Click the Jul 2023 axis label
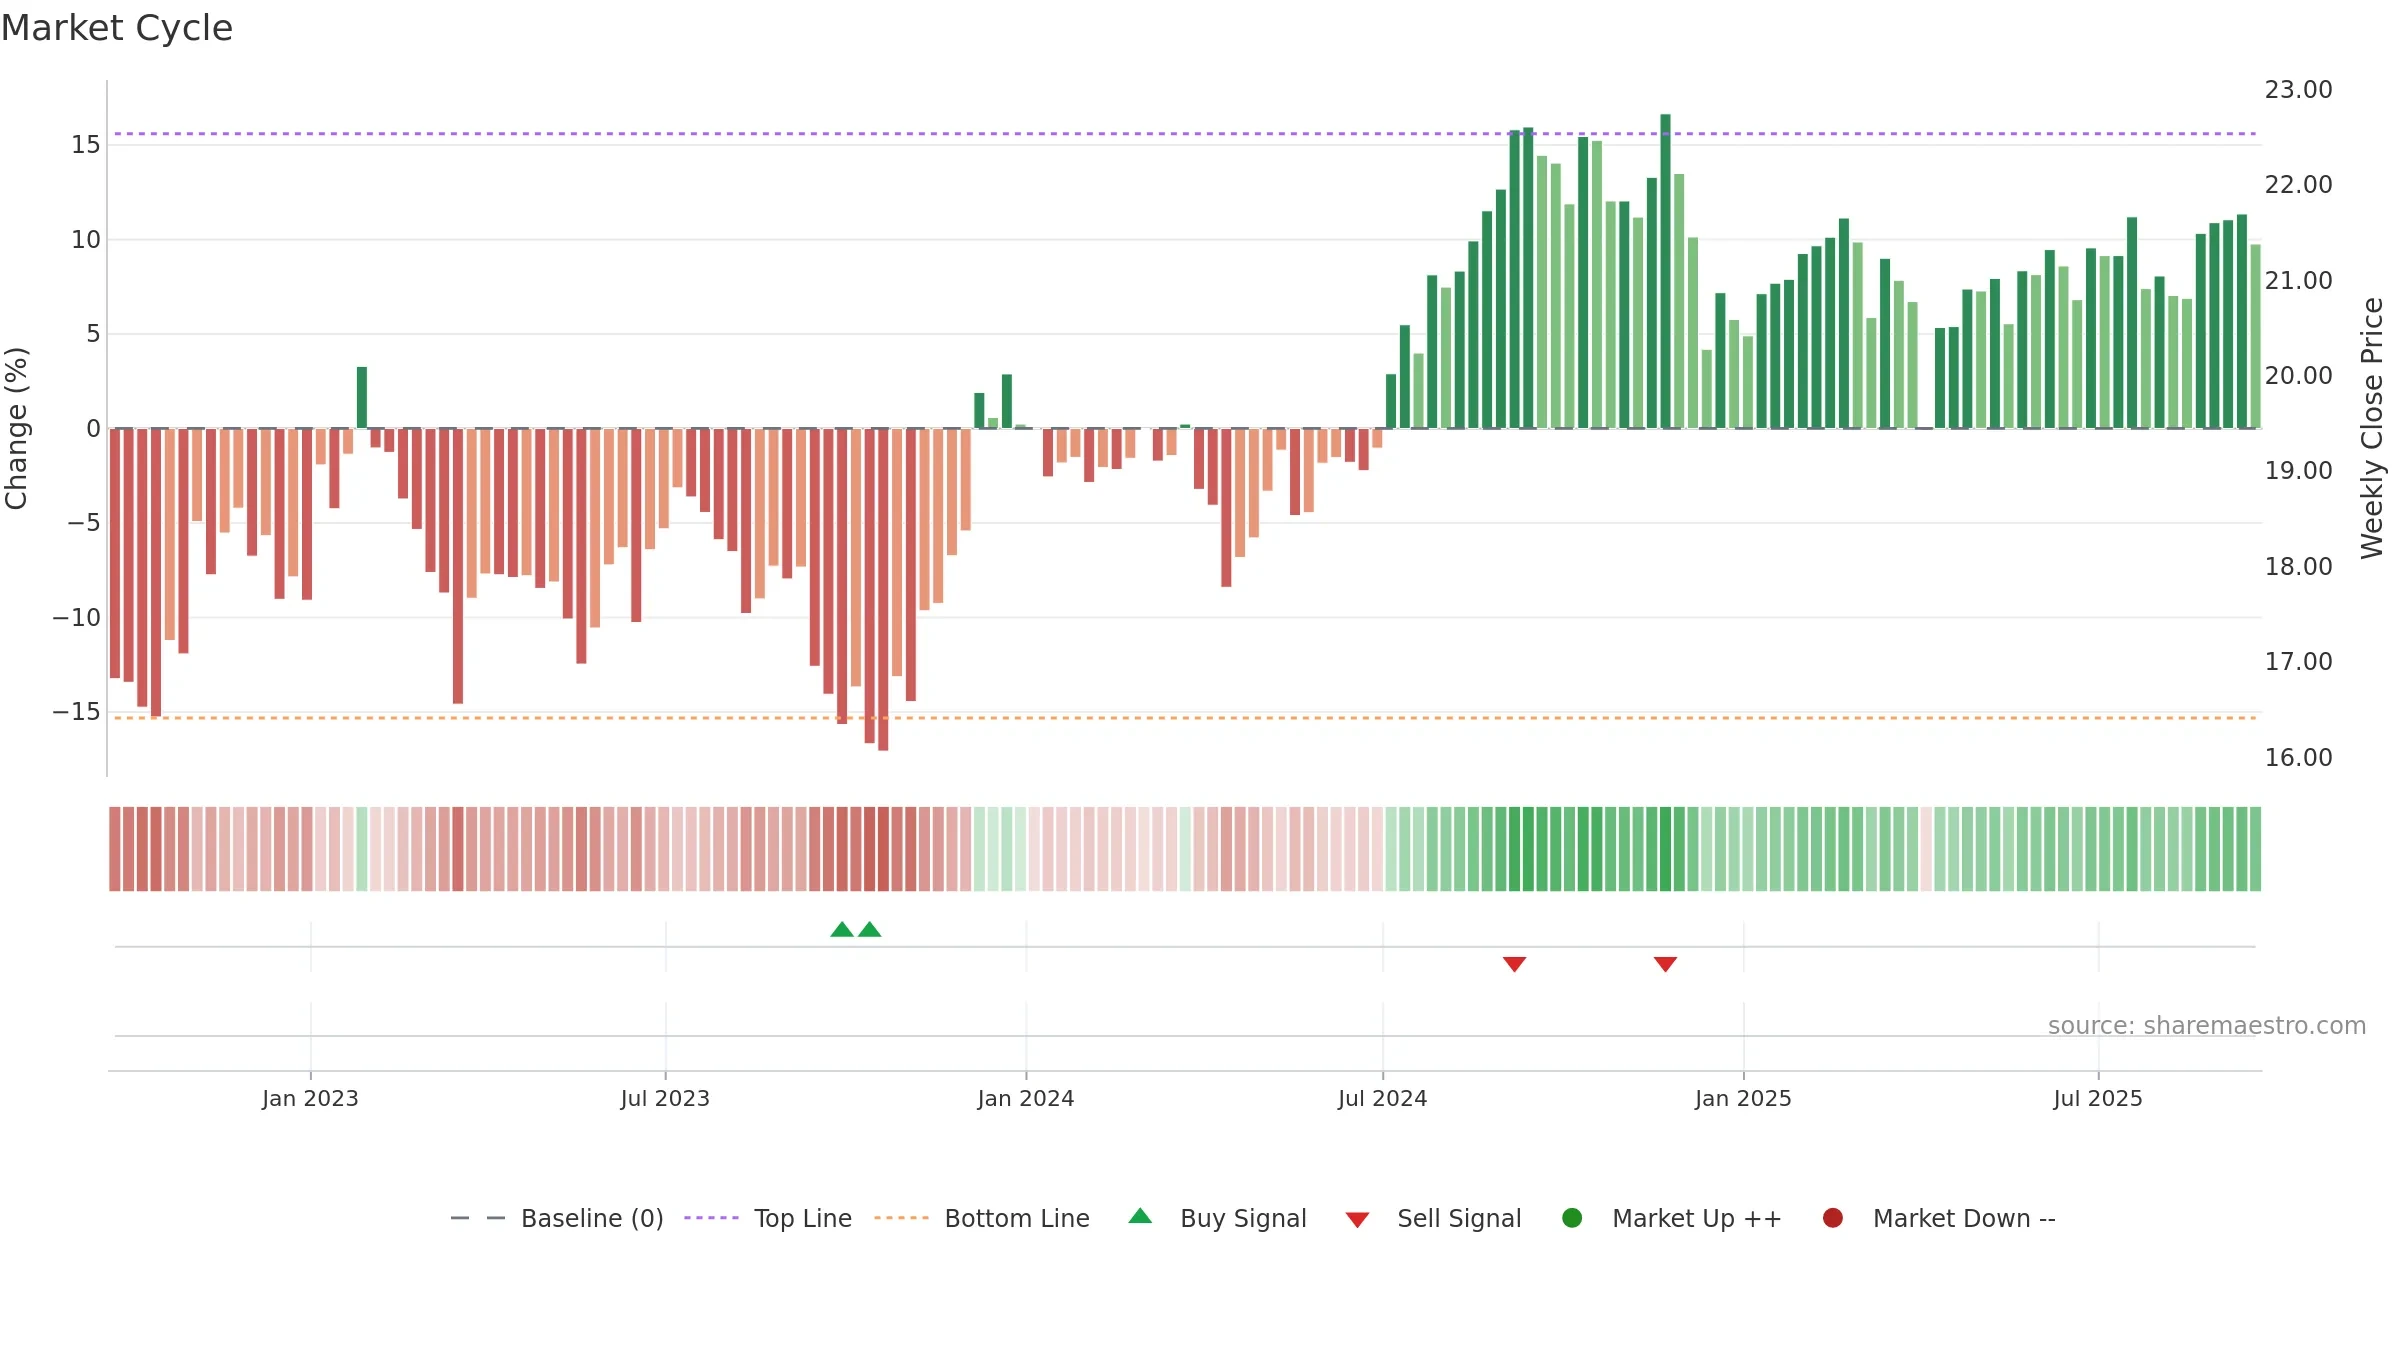Viewport: 2400px width, 1350px height. coord(665,1098)
